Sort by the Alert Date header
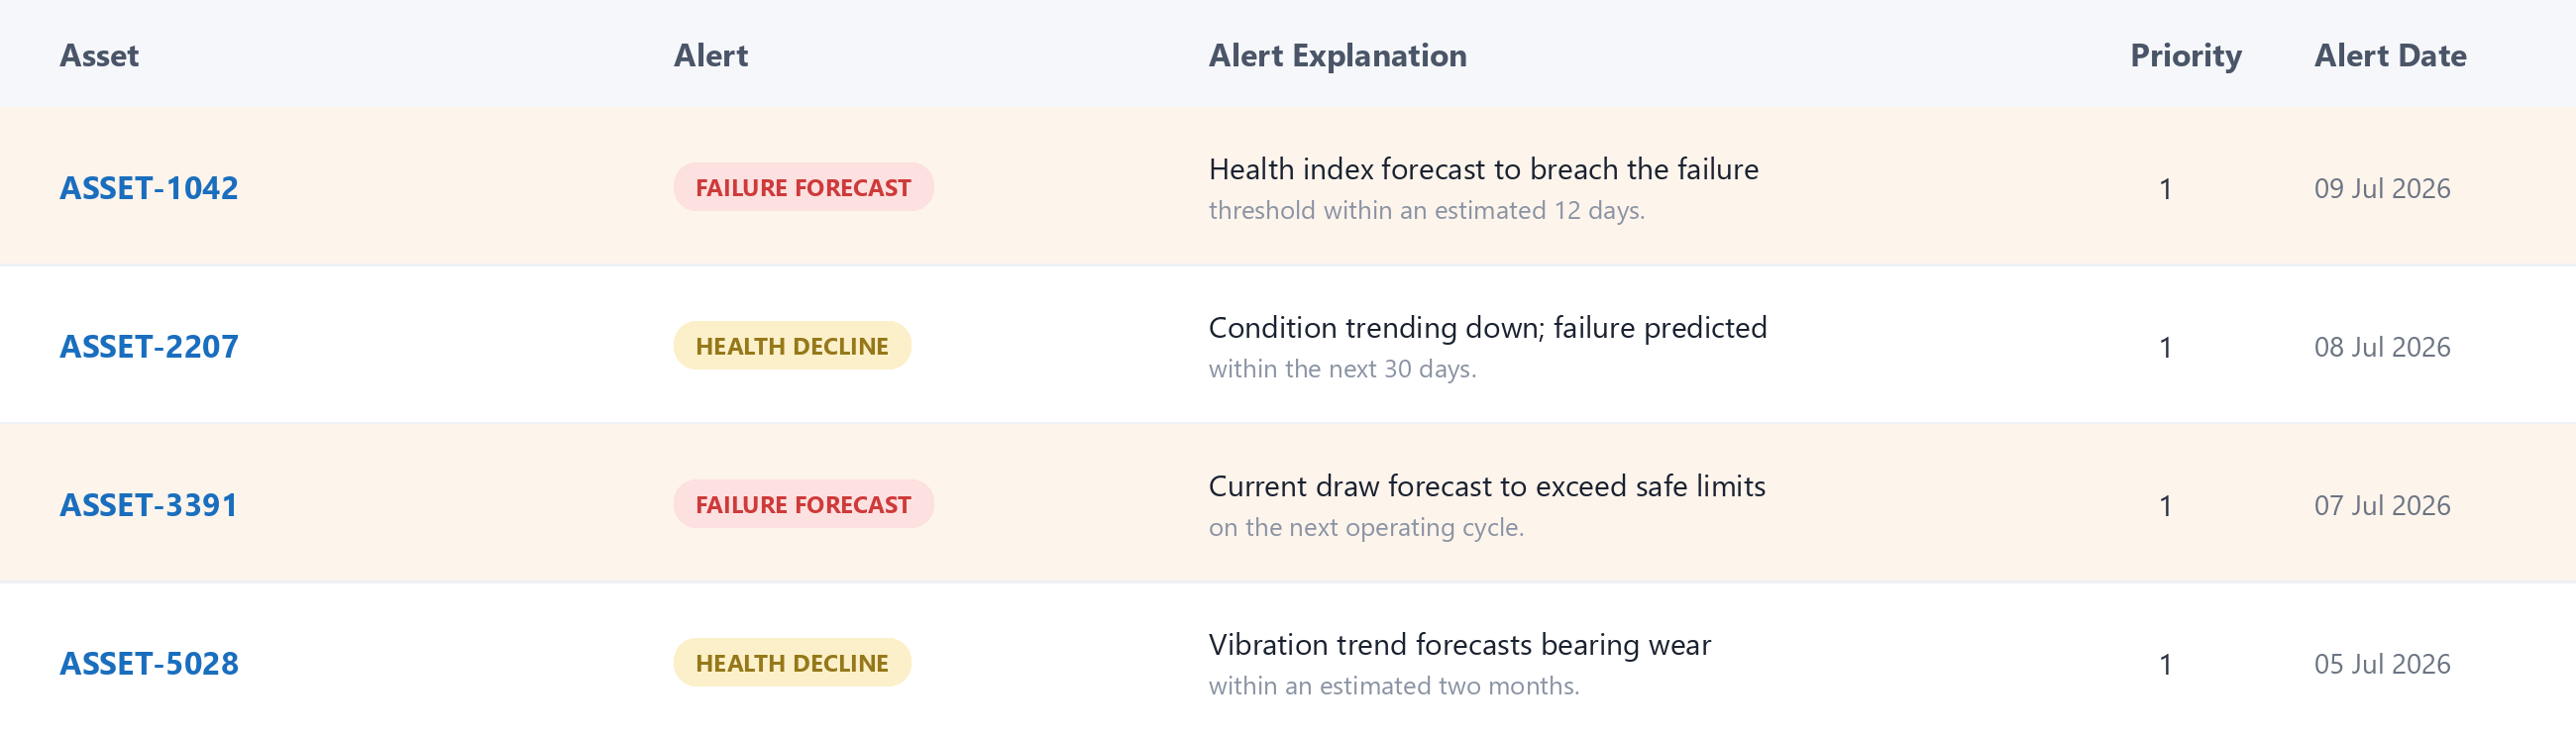The width and height of the screenshot is (2576, 741). pos(2389,55)
